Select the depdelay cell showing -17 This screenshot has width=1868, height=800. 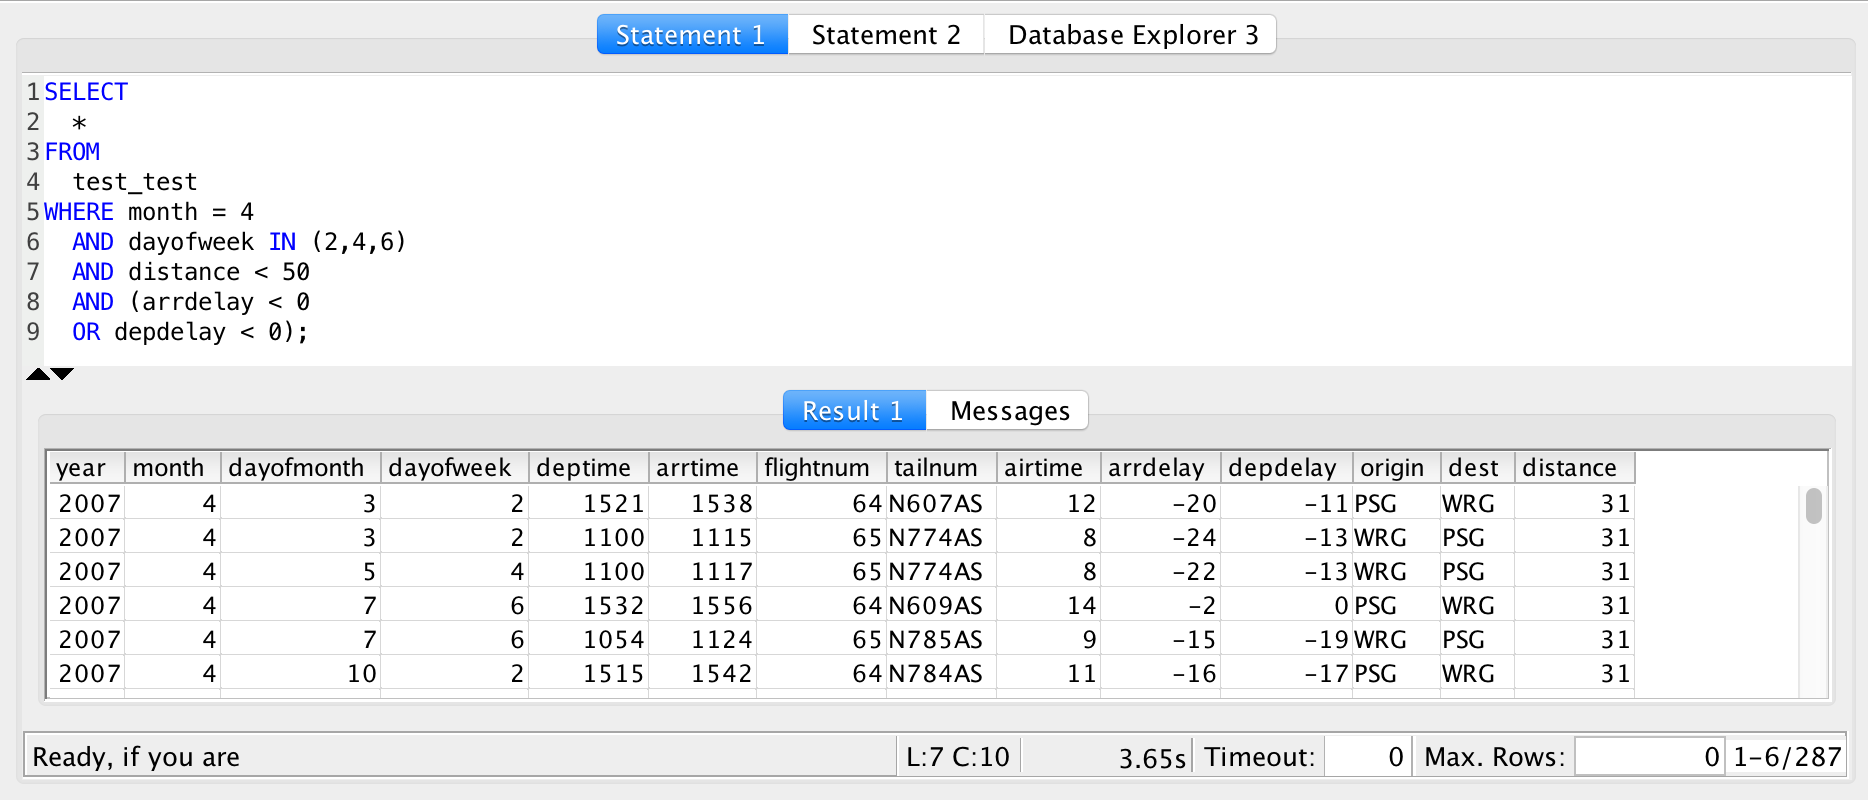click(x=1286, y=673)
